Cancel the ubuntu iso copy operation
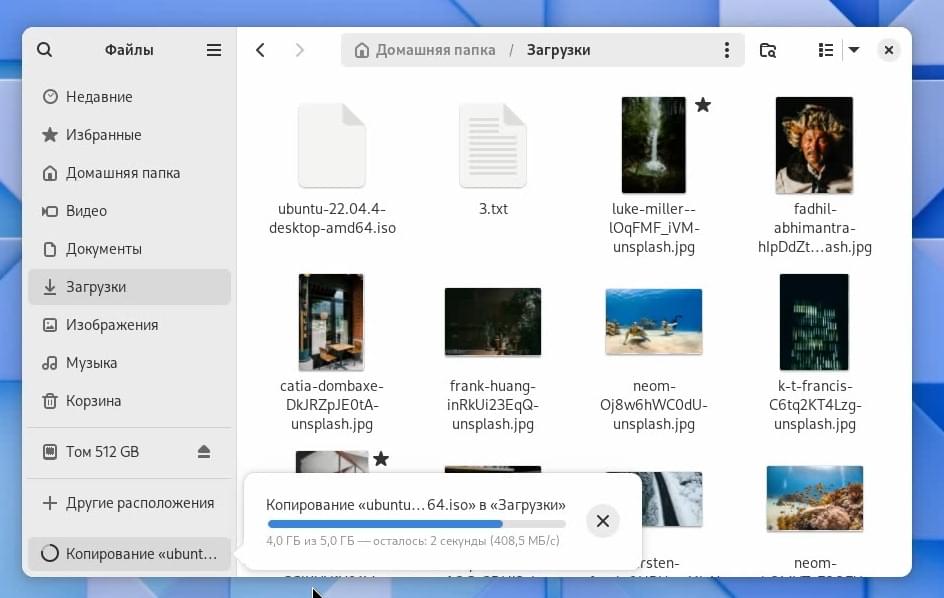 pyautogui.click(x=603, y=521)
